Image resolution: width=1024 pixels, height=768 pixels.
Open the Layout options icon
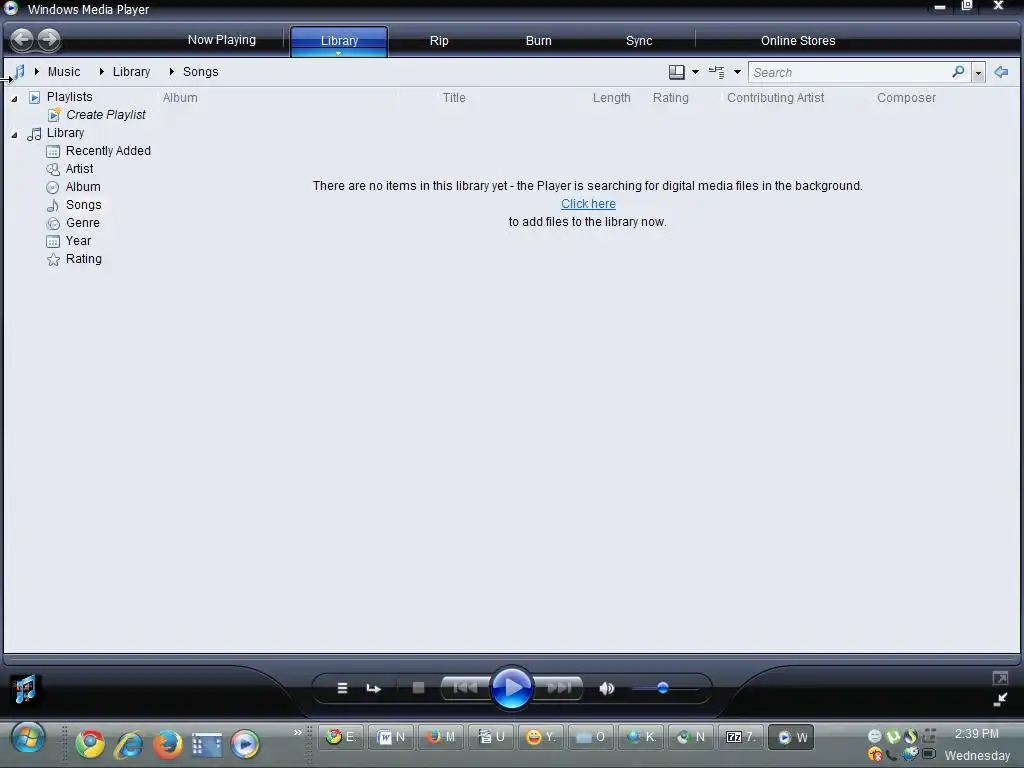click(x=677, y=72)
